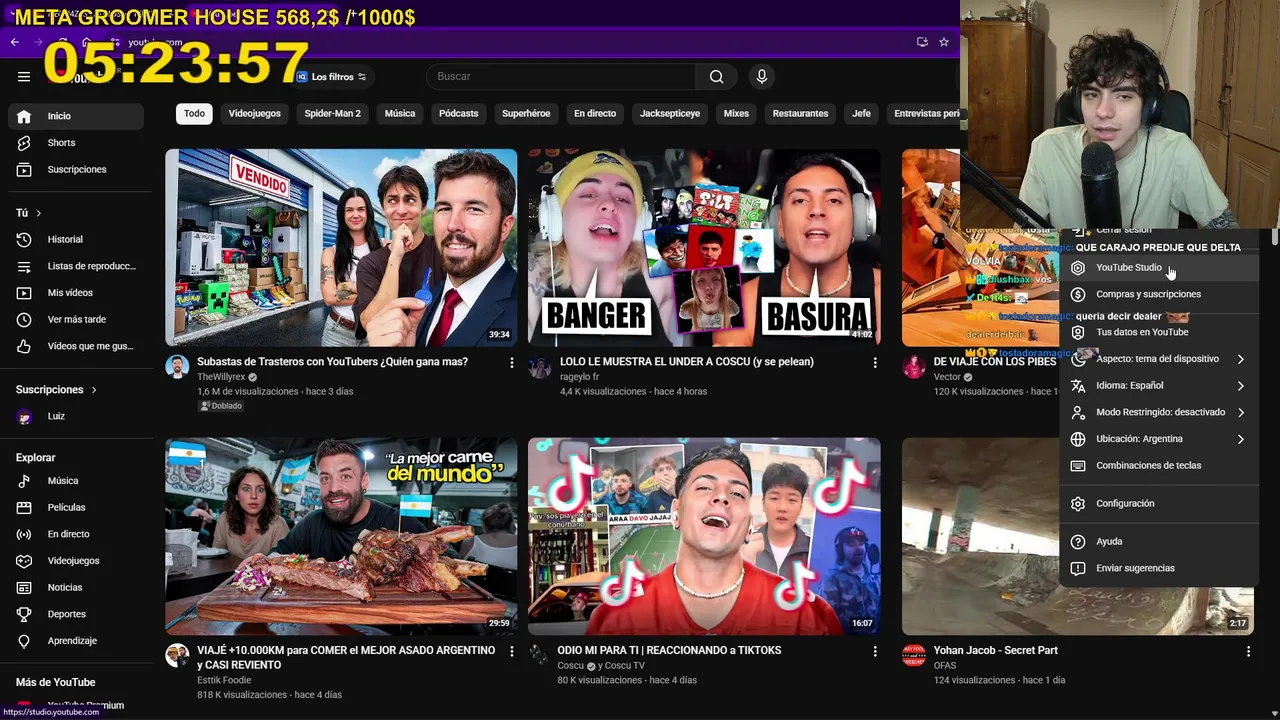This screenshot has height=720, width=1280.
Task: Click the search magnifier button
Action: (716, 76)
